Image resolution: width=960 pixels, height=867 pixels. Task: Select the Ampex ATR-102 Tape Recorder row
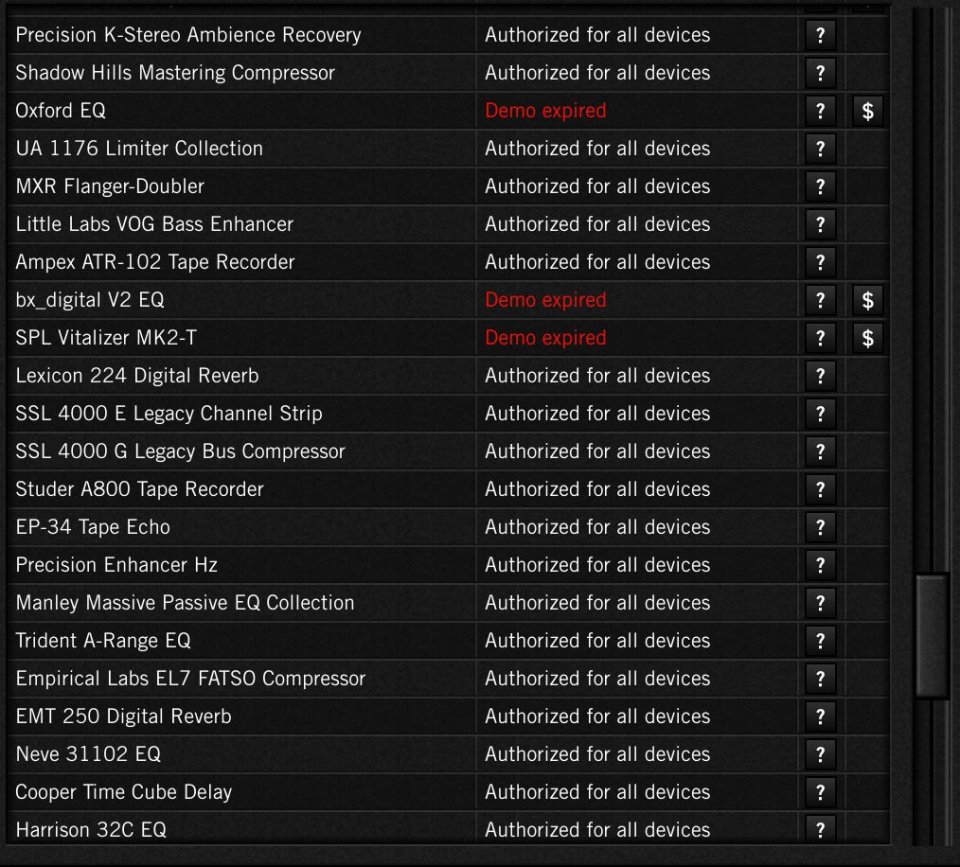coord(155,262)
